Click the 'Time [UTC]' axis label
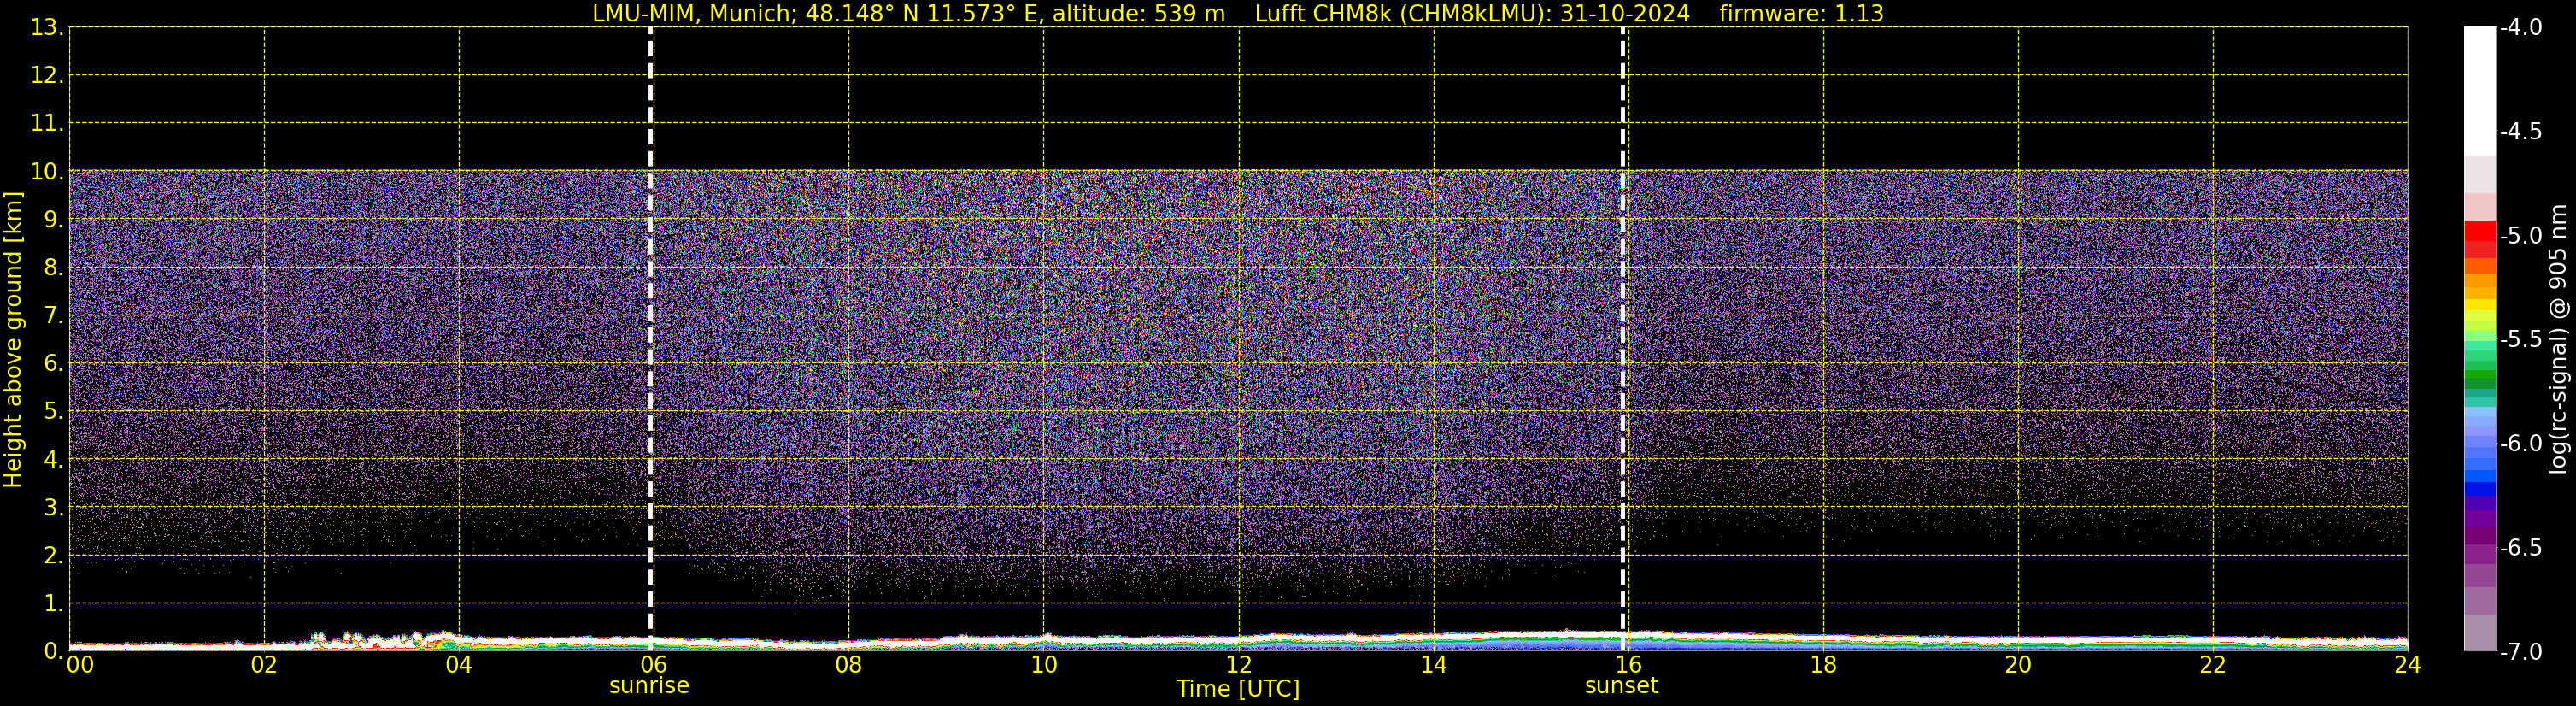The height and width of the screenshot is (706, 2576). point(1237,689)
